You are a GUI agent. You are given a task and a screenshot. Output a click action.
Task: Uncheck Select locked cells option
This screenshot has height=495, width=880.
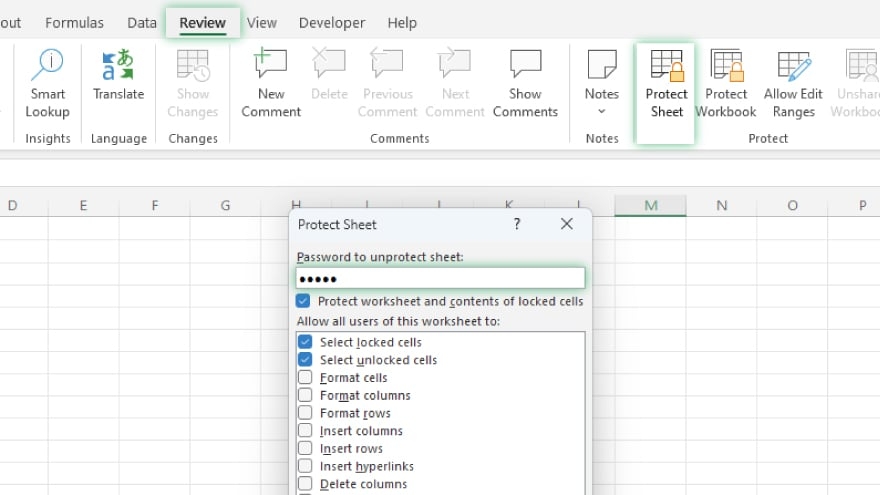[x=306, y=342]
